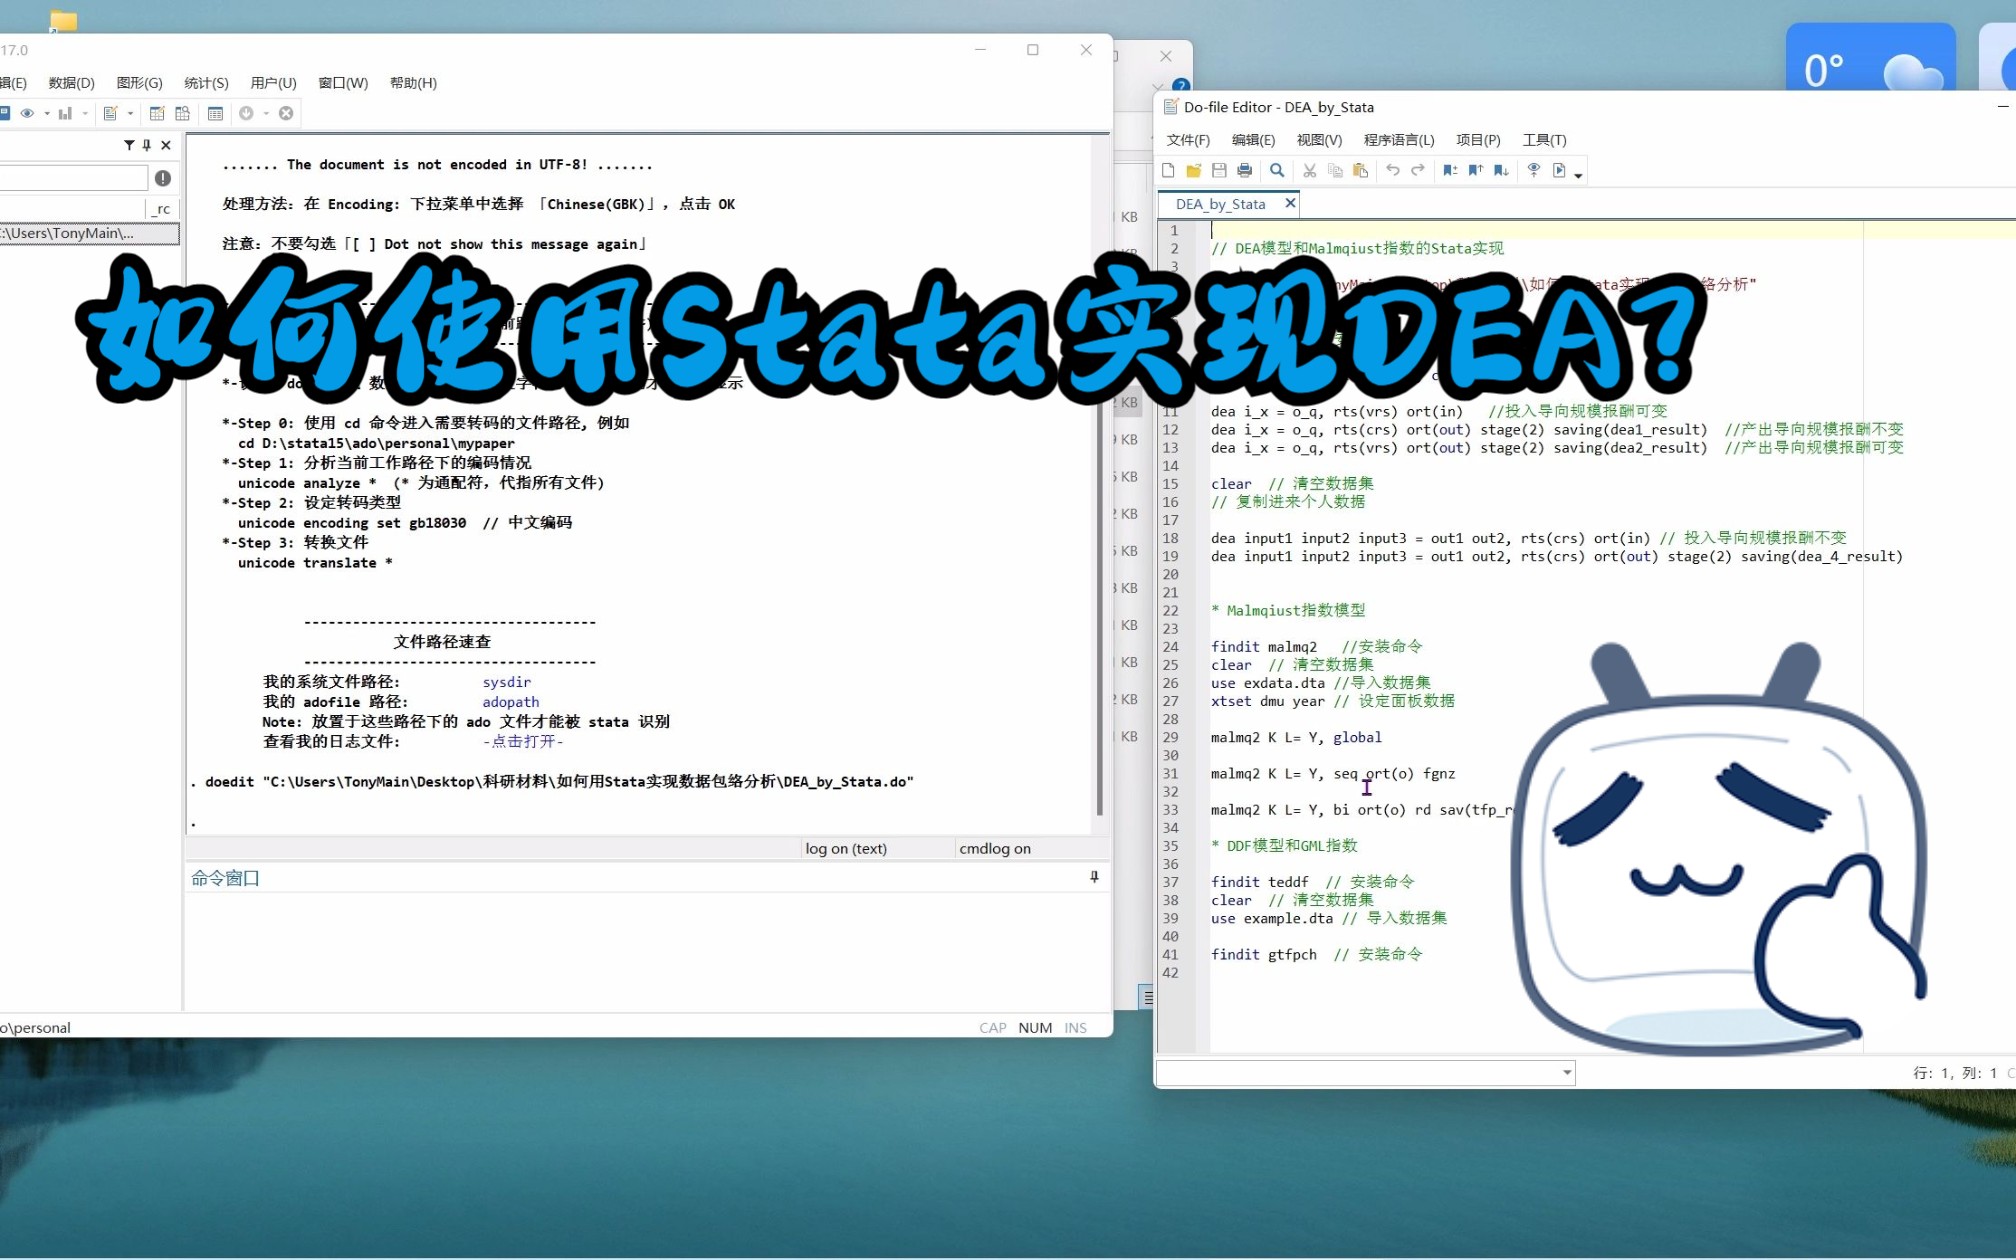This screenshot has width=2016, height=1260.
Task: Click More (down arrow) icon in Stata toolbar
Action: pos(246,113)
